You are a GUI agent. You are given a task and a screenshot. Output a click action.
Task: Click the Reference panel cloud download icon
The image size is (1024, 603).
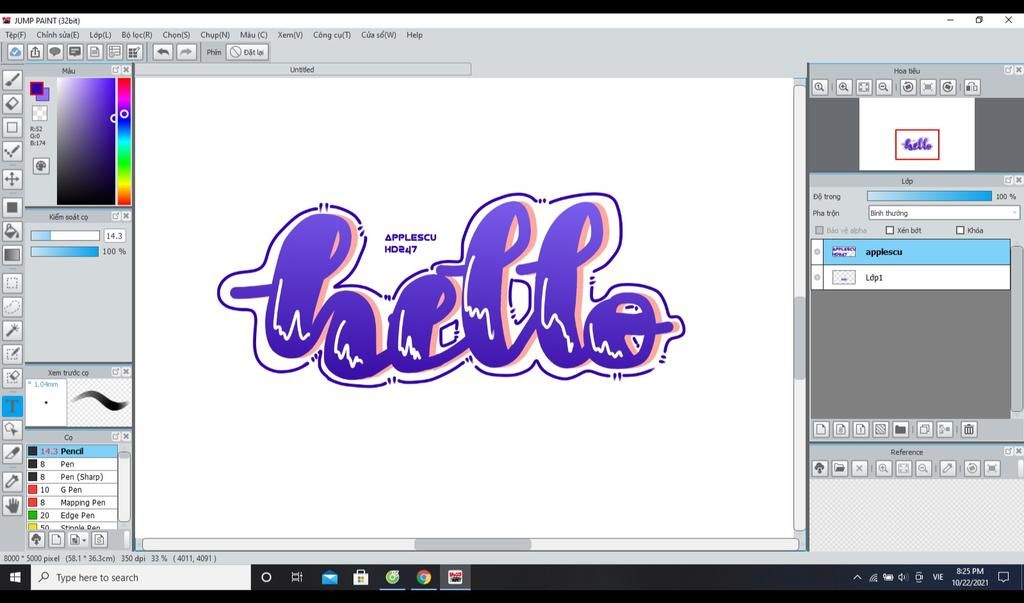[820, 468]
